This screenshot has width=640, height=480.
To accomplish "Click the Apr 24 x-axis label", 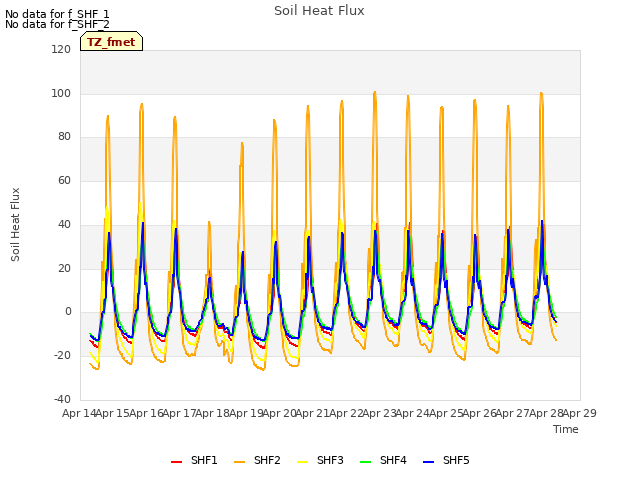I will coord(413,413).
